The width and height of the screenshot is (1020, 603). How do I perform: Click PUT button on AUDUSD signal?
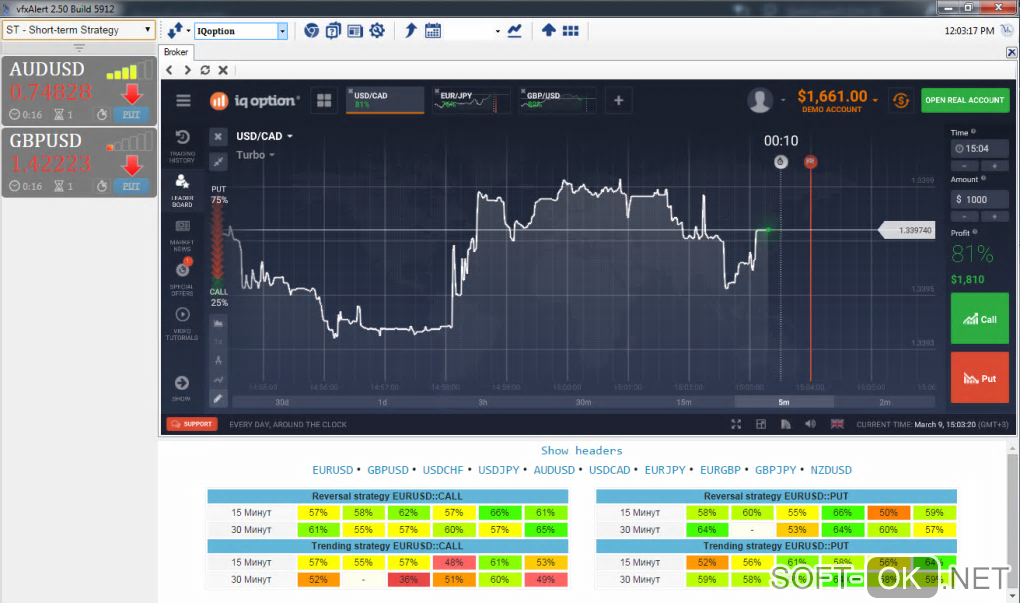click(131, 114)
